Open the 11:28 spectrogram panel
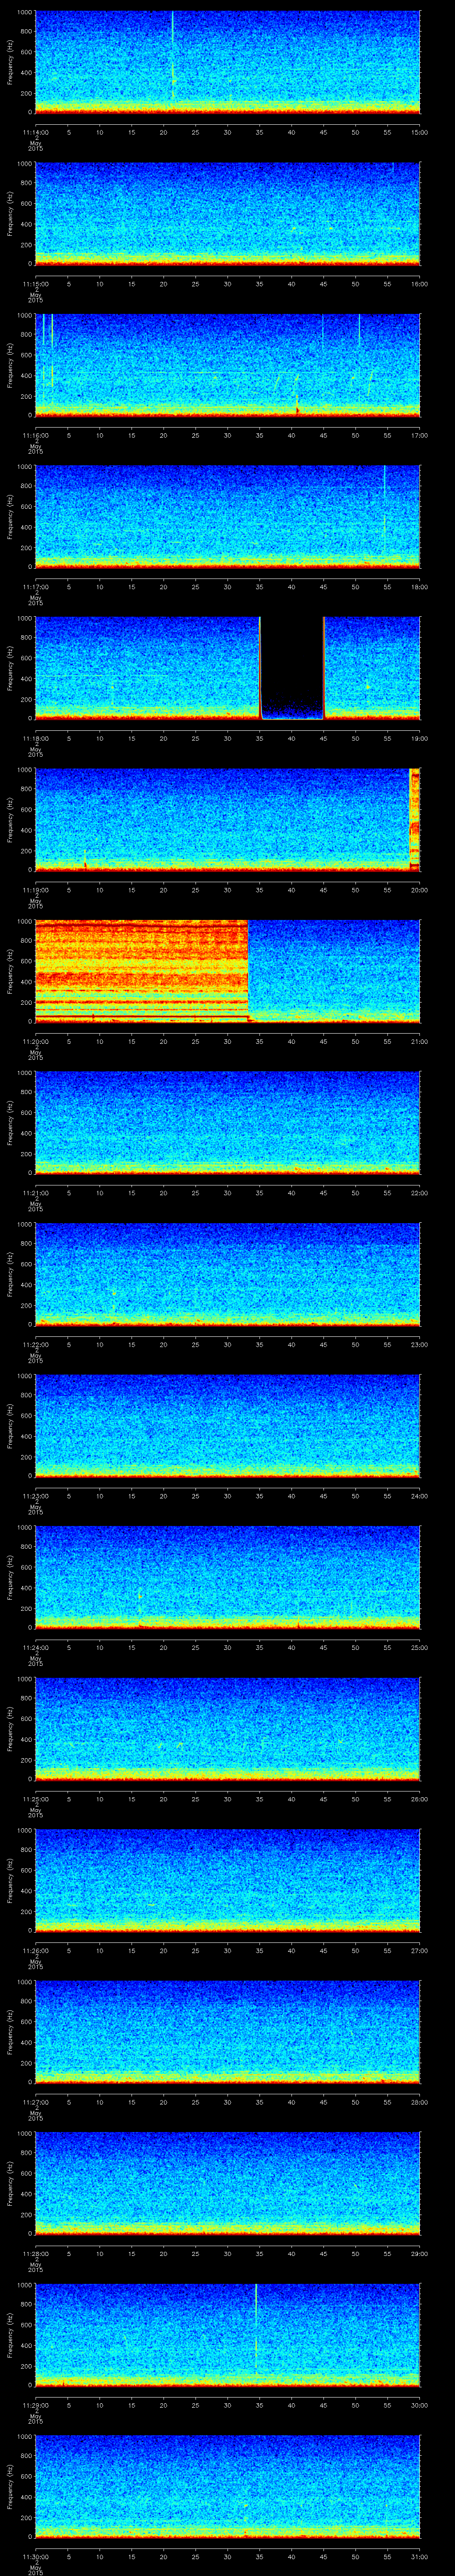 (227, 2183)
